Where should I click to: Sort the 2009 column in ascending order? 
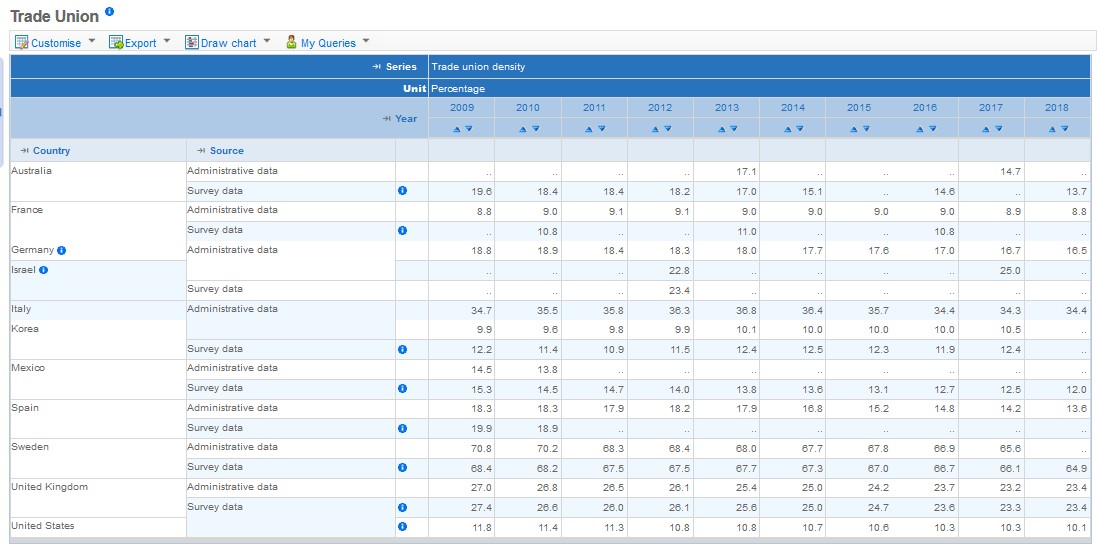(x=456, y=129)
